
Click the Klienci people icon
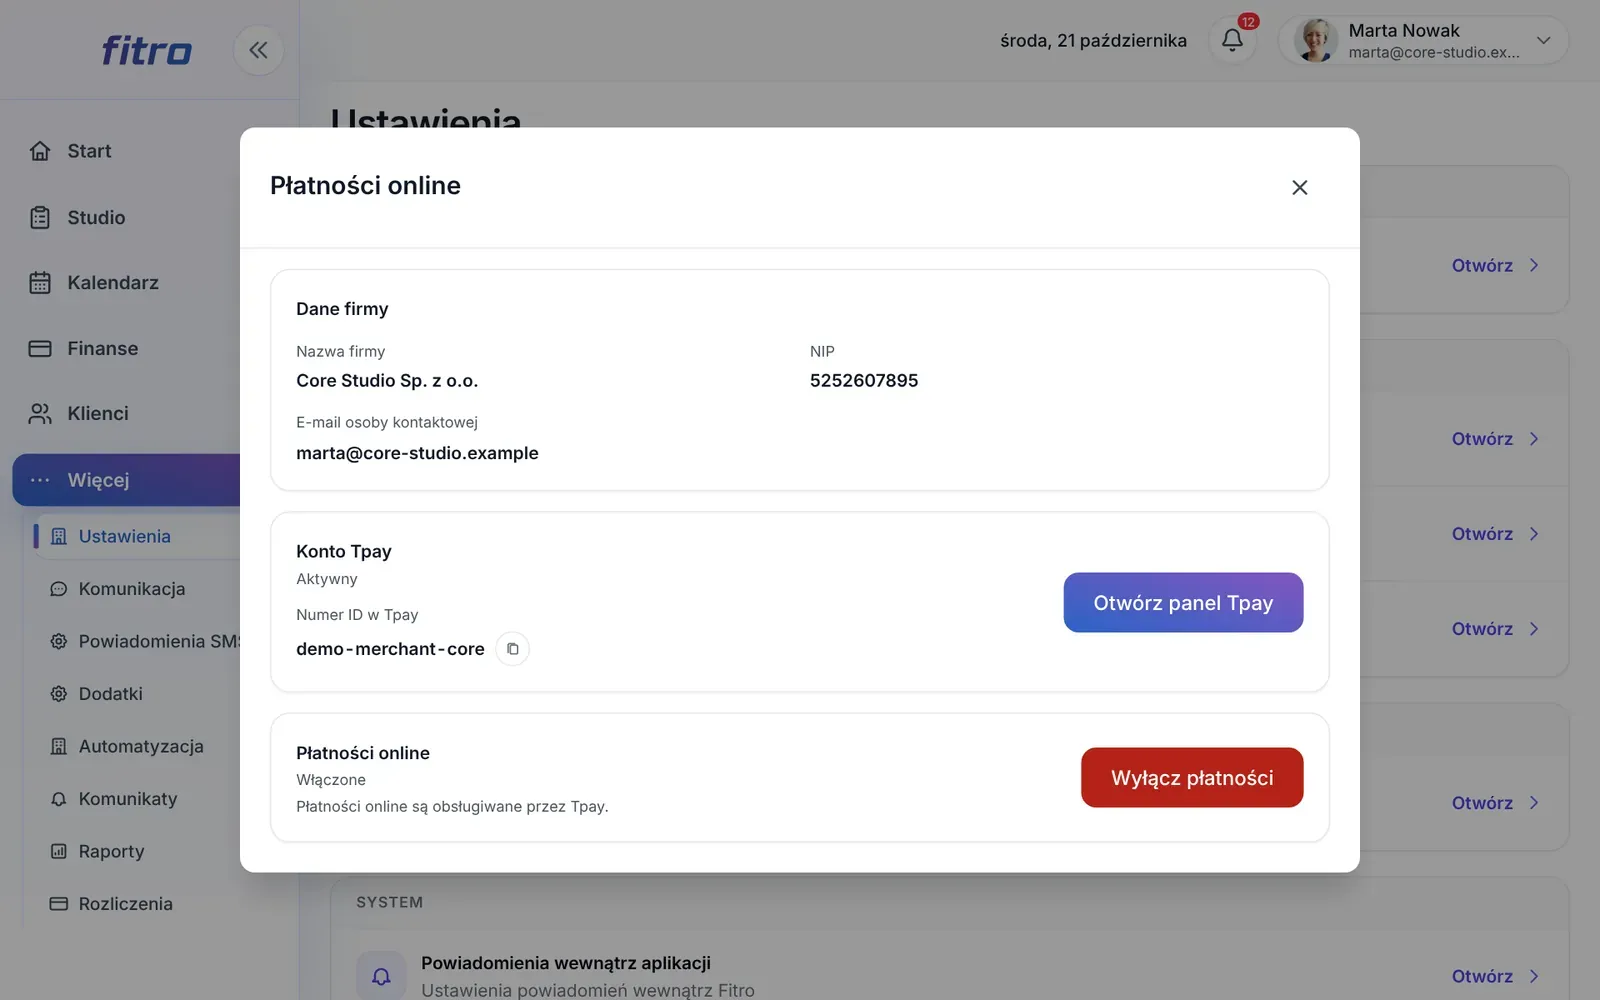coord(40,414)
